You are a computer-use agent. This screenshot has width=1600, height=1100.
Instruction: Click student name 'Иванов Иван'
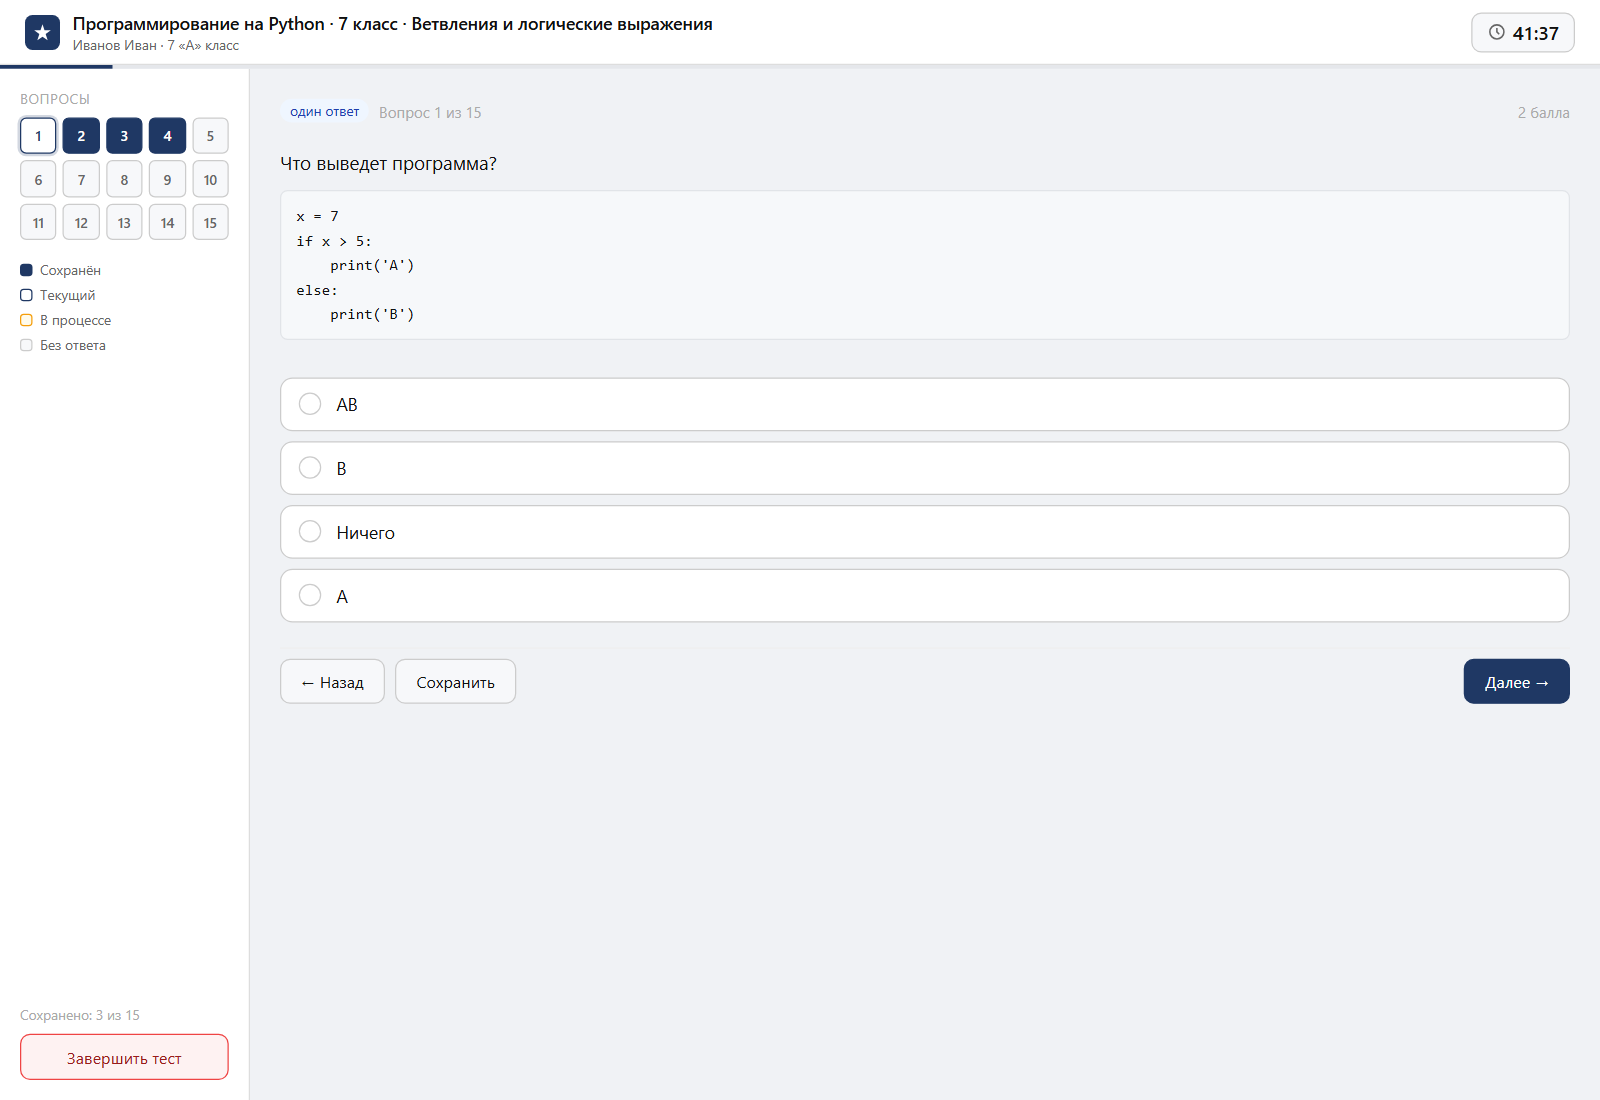point(114,46)
